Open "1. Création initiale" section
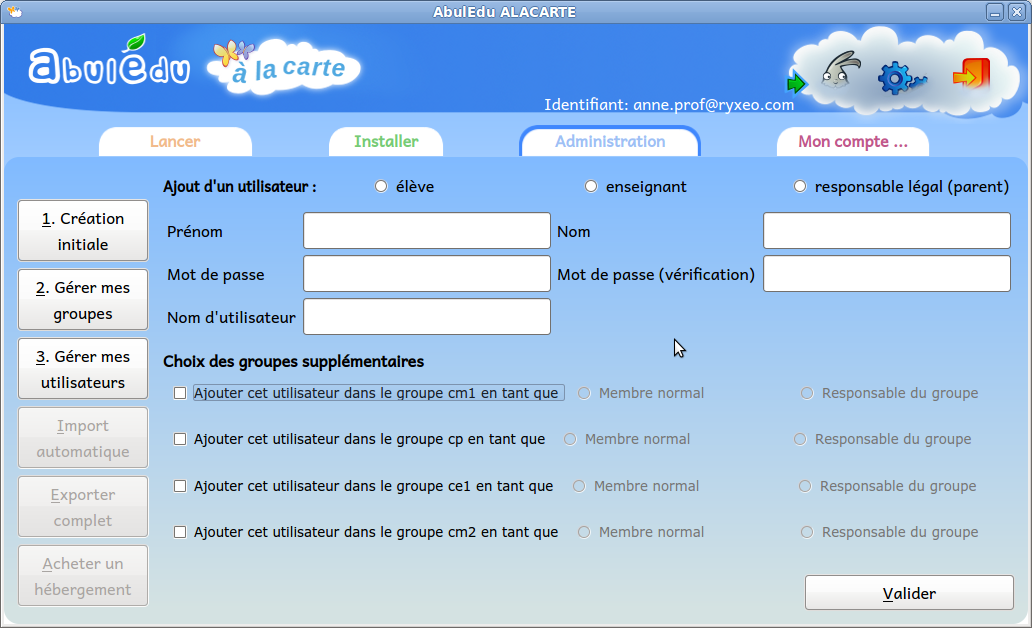 click(83, 231)
